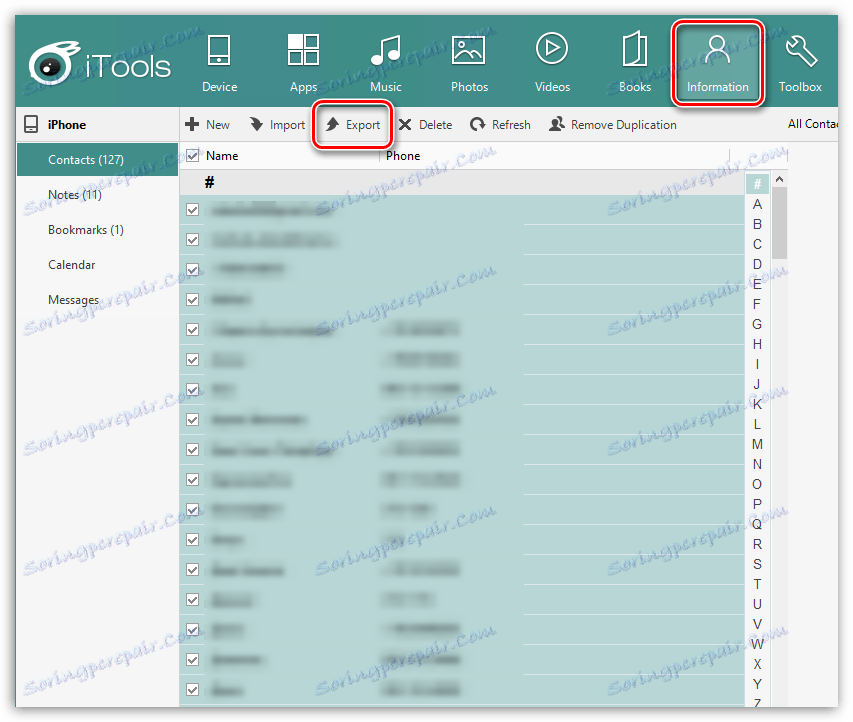Open the Information person icon
853x722 pixels.
point(717,50)
